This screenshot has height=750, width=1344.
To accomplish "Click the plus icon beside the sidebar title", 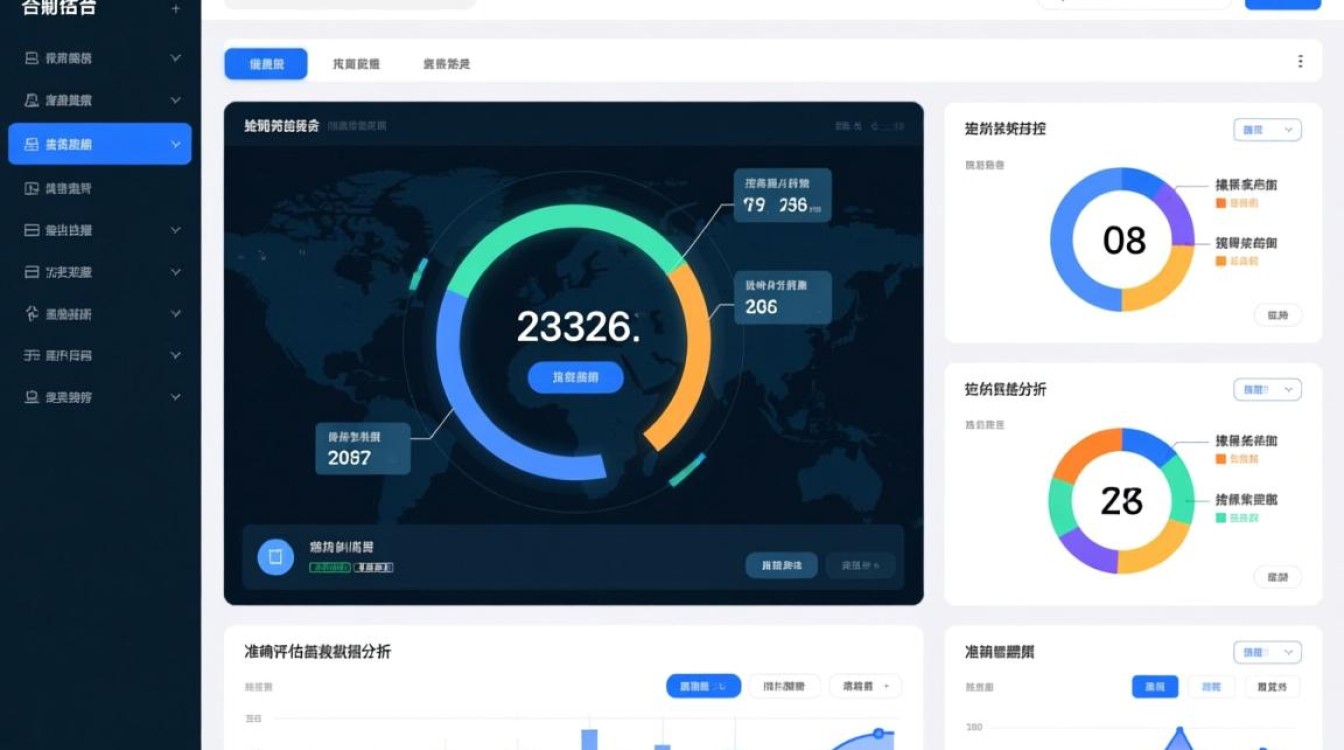I will point(176,9).
